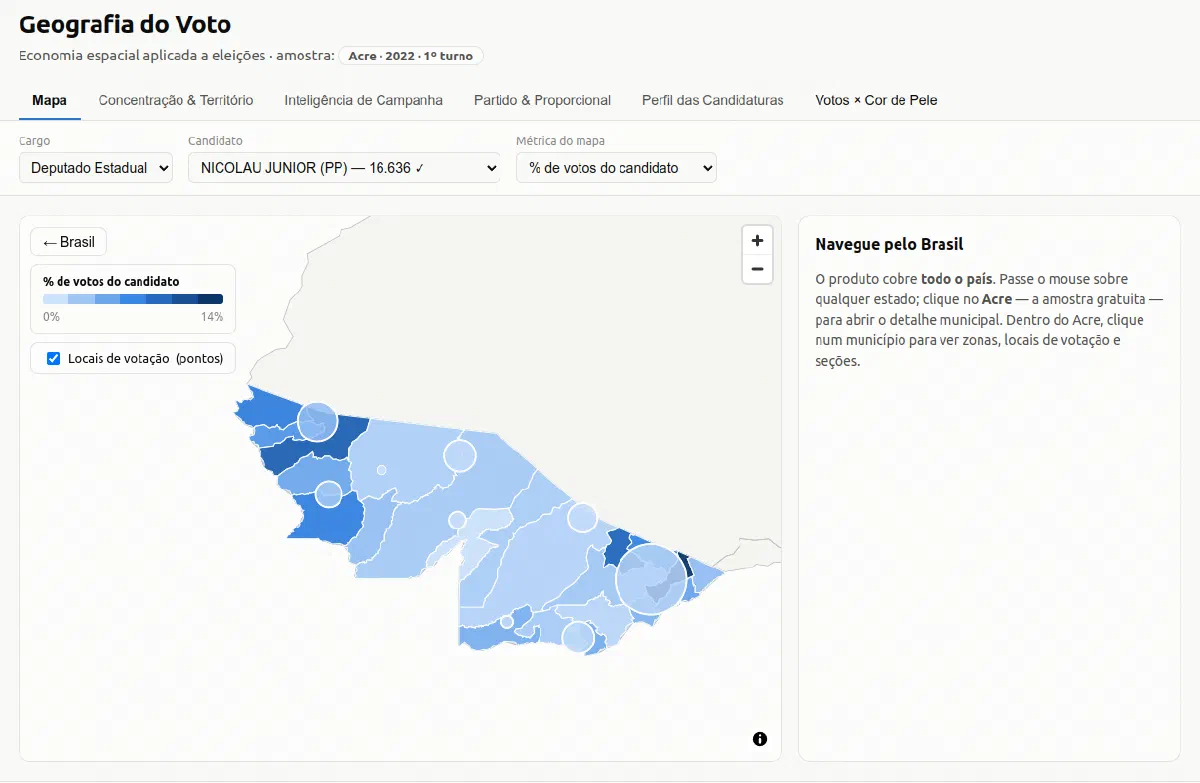The image size is (1200, 783).
Task: Click the ← Brasil back button
Action: click(x=68, y=242)
